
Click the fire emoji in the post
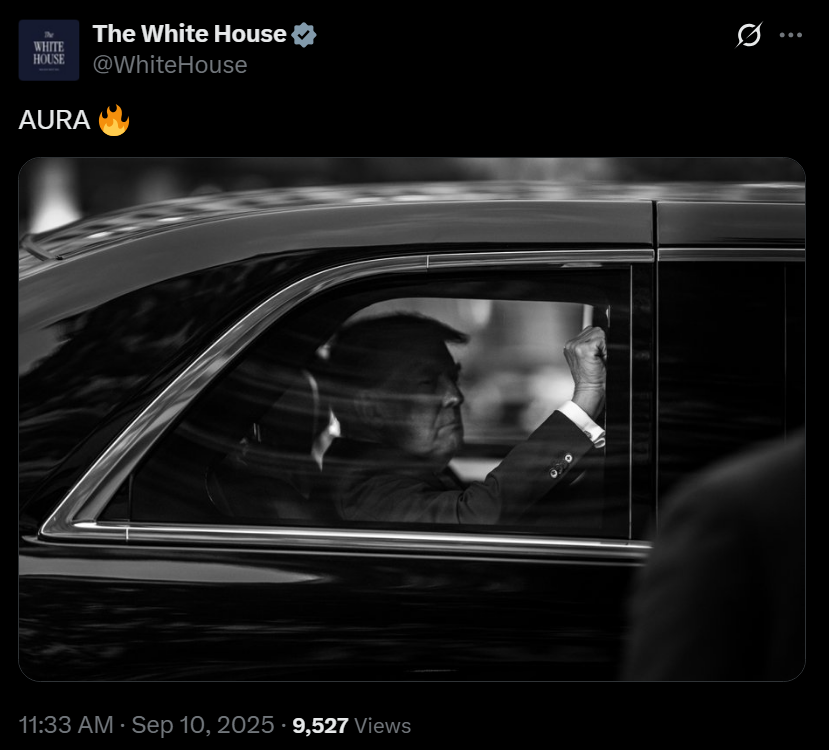[114, 121]
